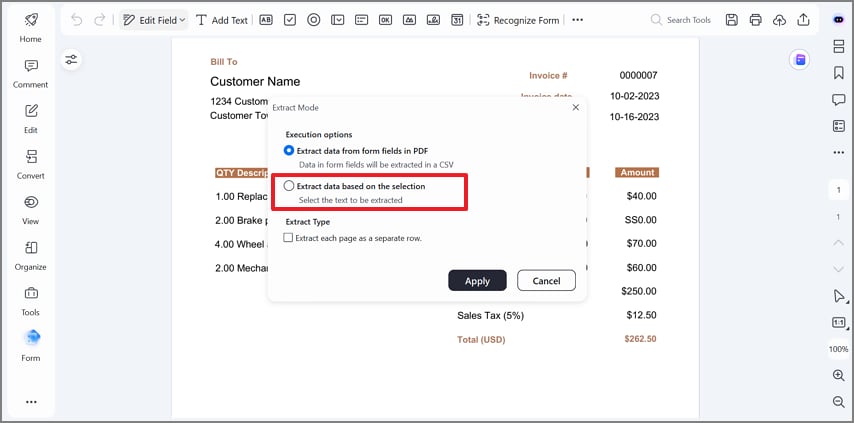The width and height of the screenshot is (854, 423).
Task: Click the Search Tools field
Action: 681,20
